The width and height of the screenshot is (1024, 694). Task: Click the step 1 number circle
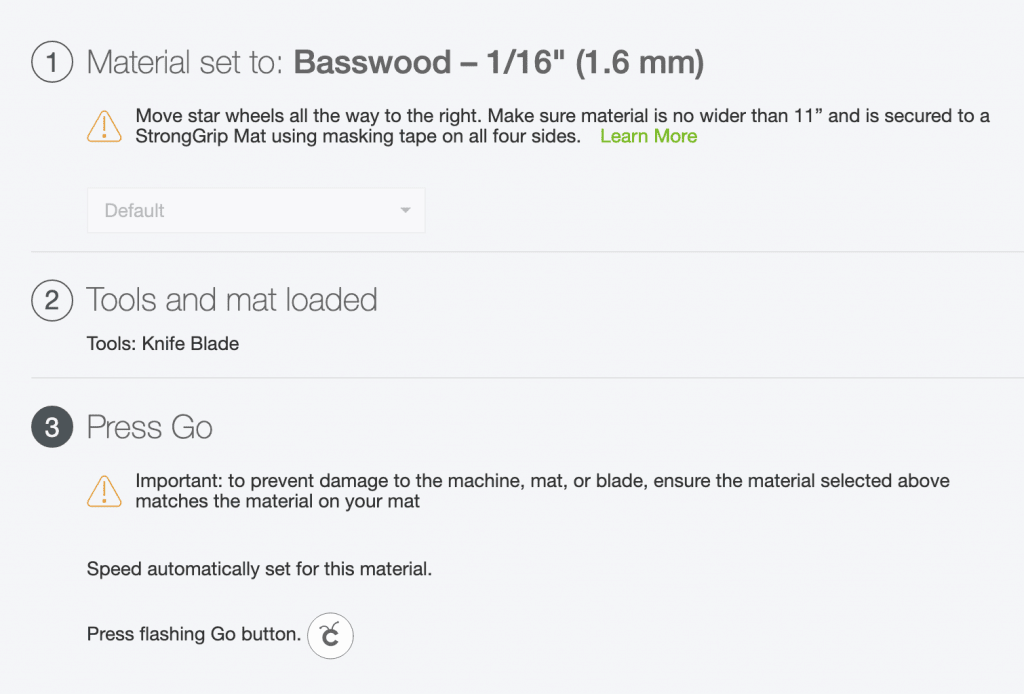click(x=52, y=64)
